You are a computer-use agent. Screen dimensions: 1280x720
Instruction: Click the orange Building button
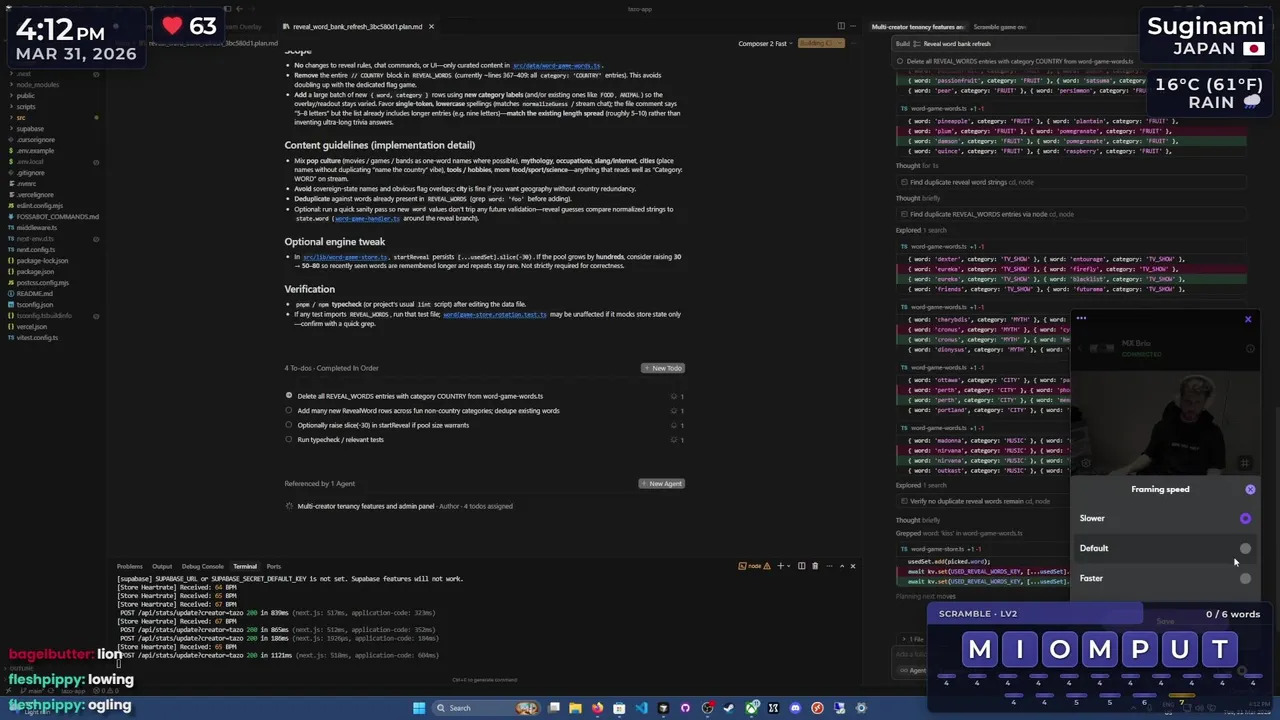[820, 43]
